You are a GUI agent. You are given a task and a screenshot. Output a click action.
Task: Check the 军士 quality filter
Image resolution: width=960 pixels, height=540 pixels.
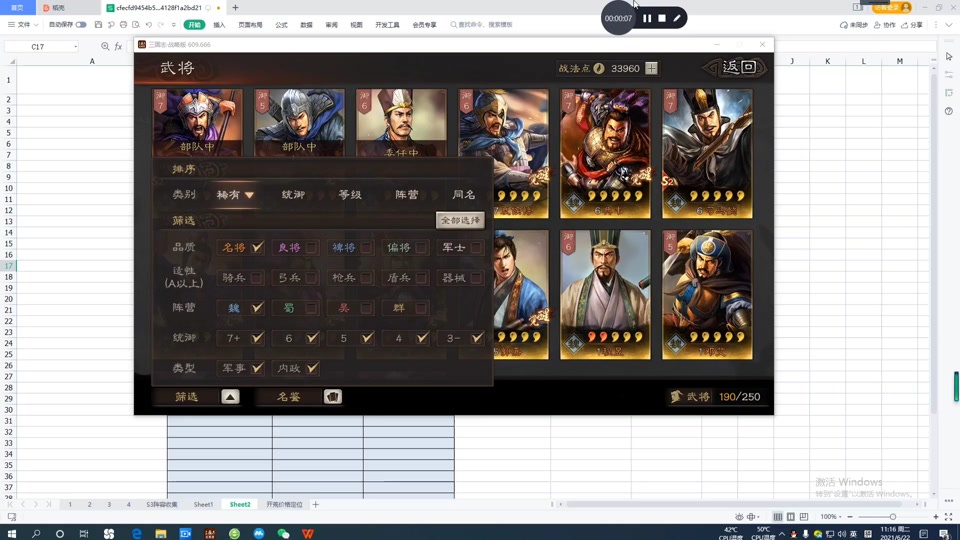point(476,247)
